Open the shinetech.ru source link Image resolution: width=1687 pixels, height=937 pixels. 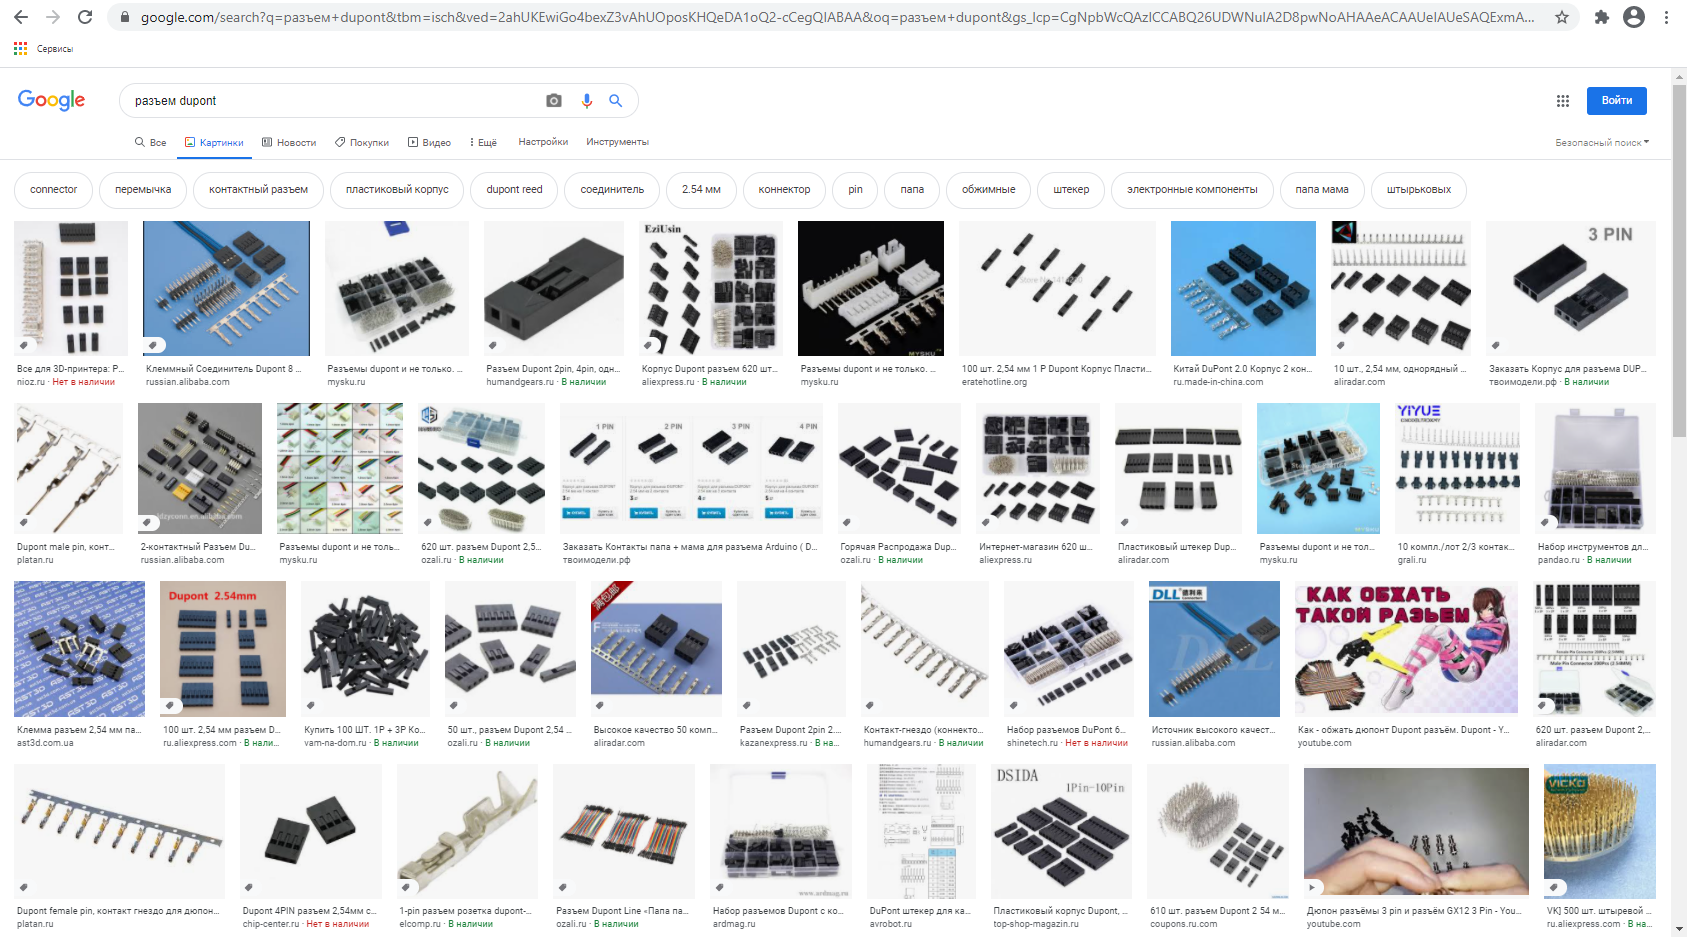pyautogui.click(x=1032, y=743)
